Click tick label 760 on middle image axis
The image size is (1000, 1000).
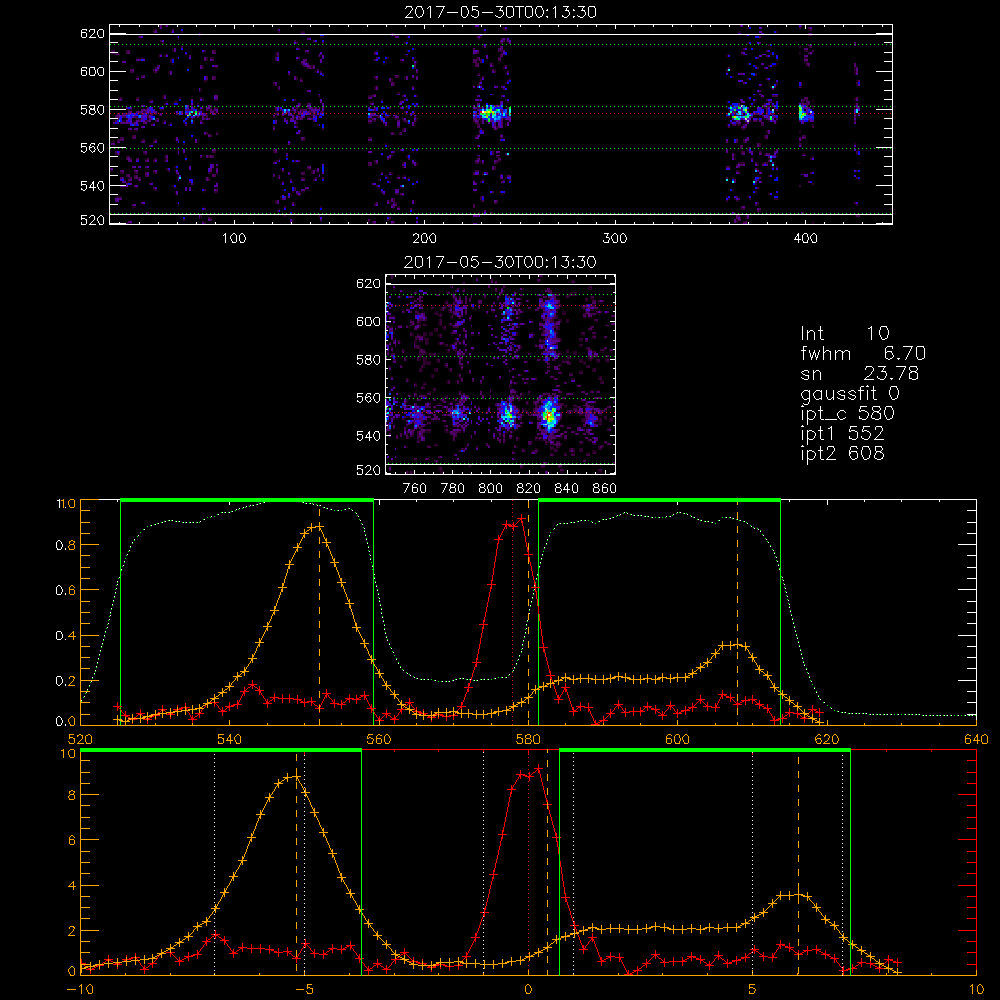[415, 489]
